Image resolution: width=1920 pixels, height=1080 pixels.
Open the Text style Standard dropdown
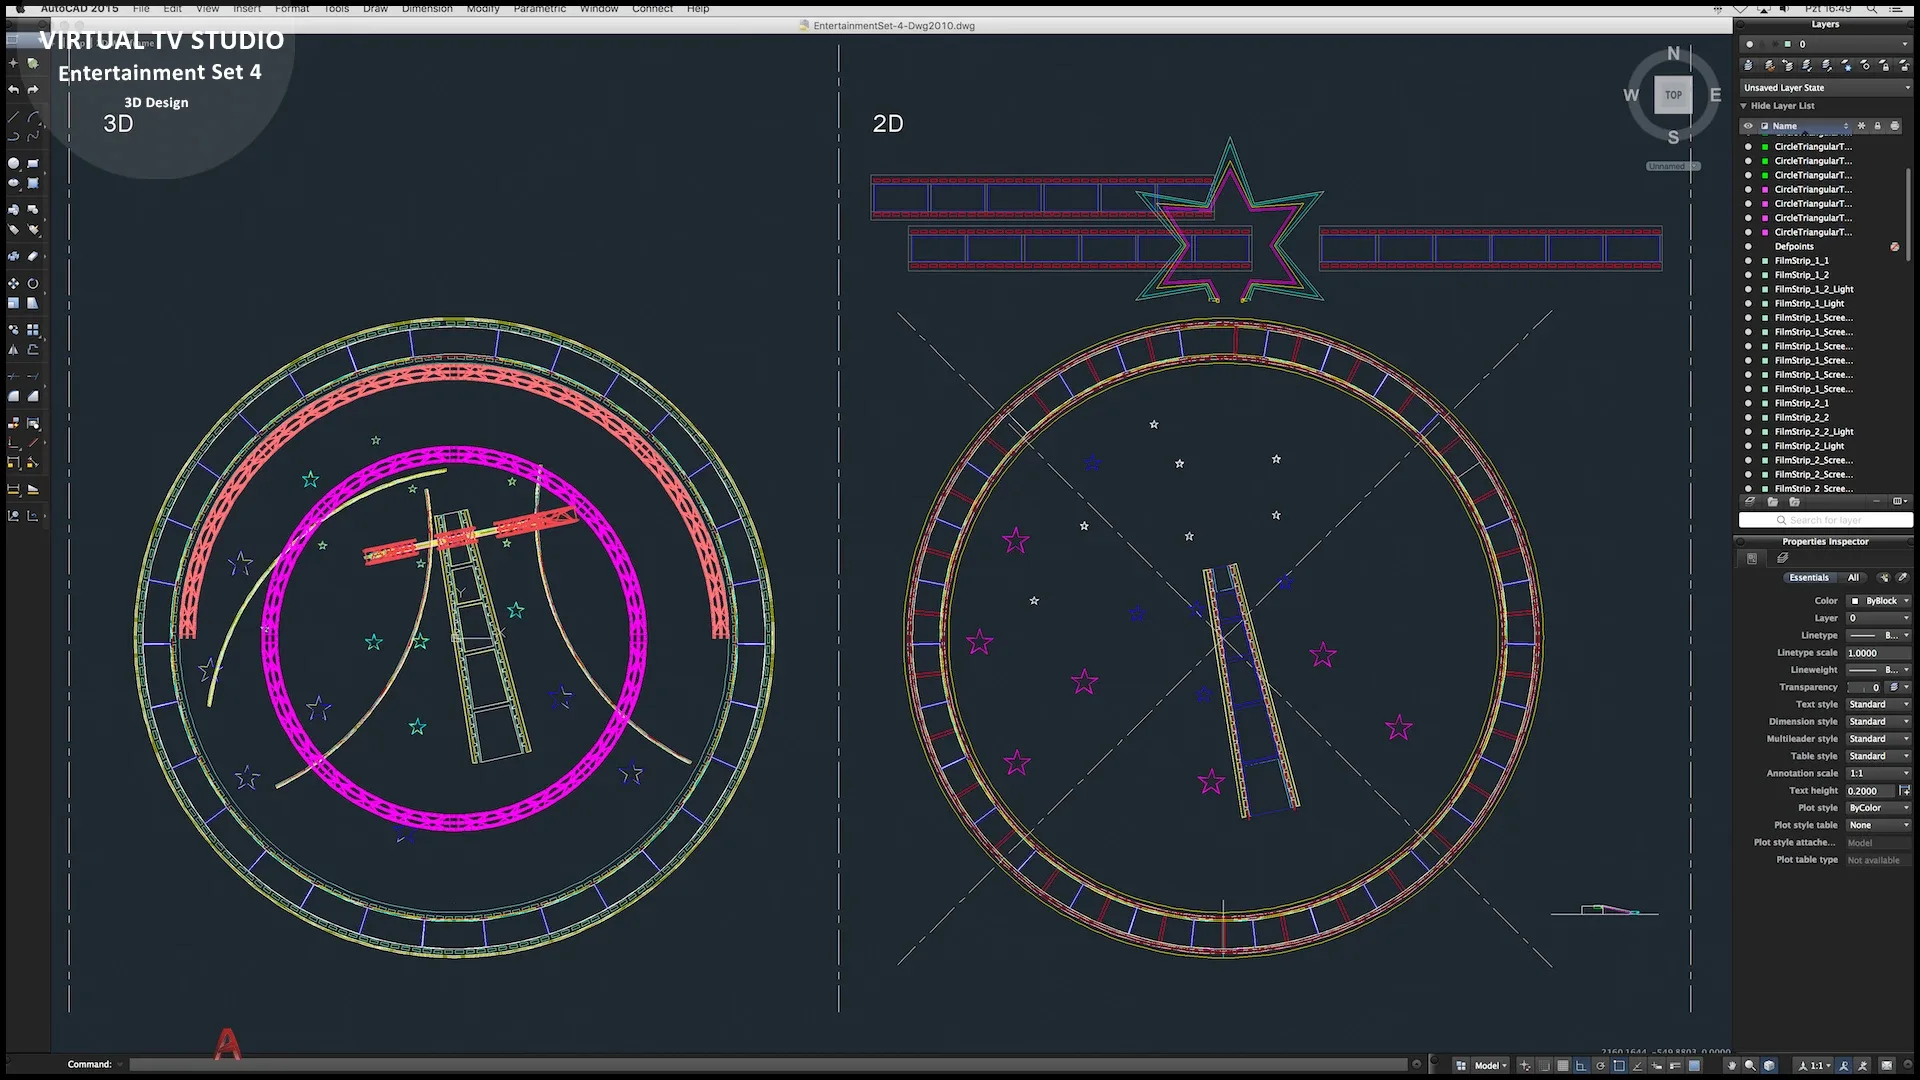click(x=1878, y=705)
